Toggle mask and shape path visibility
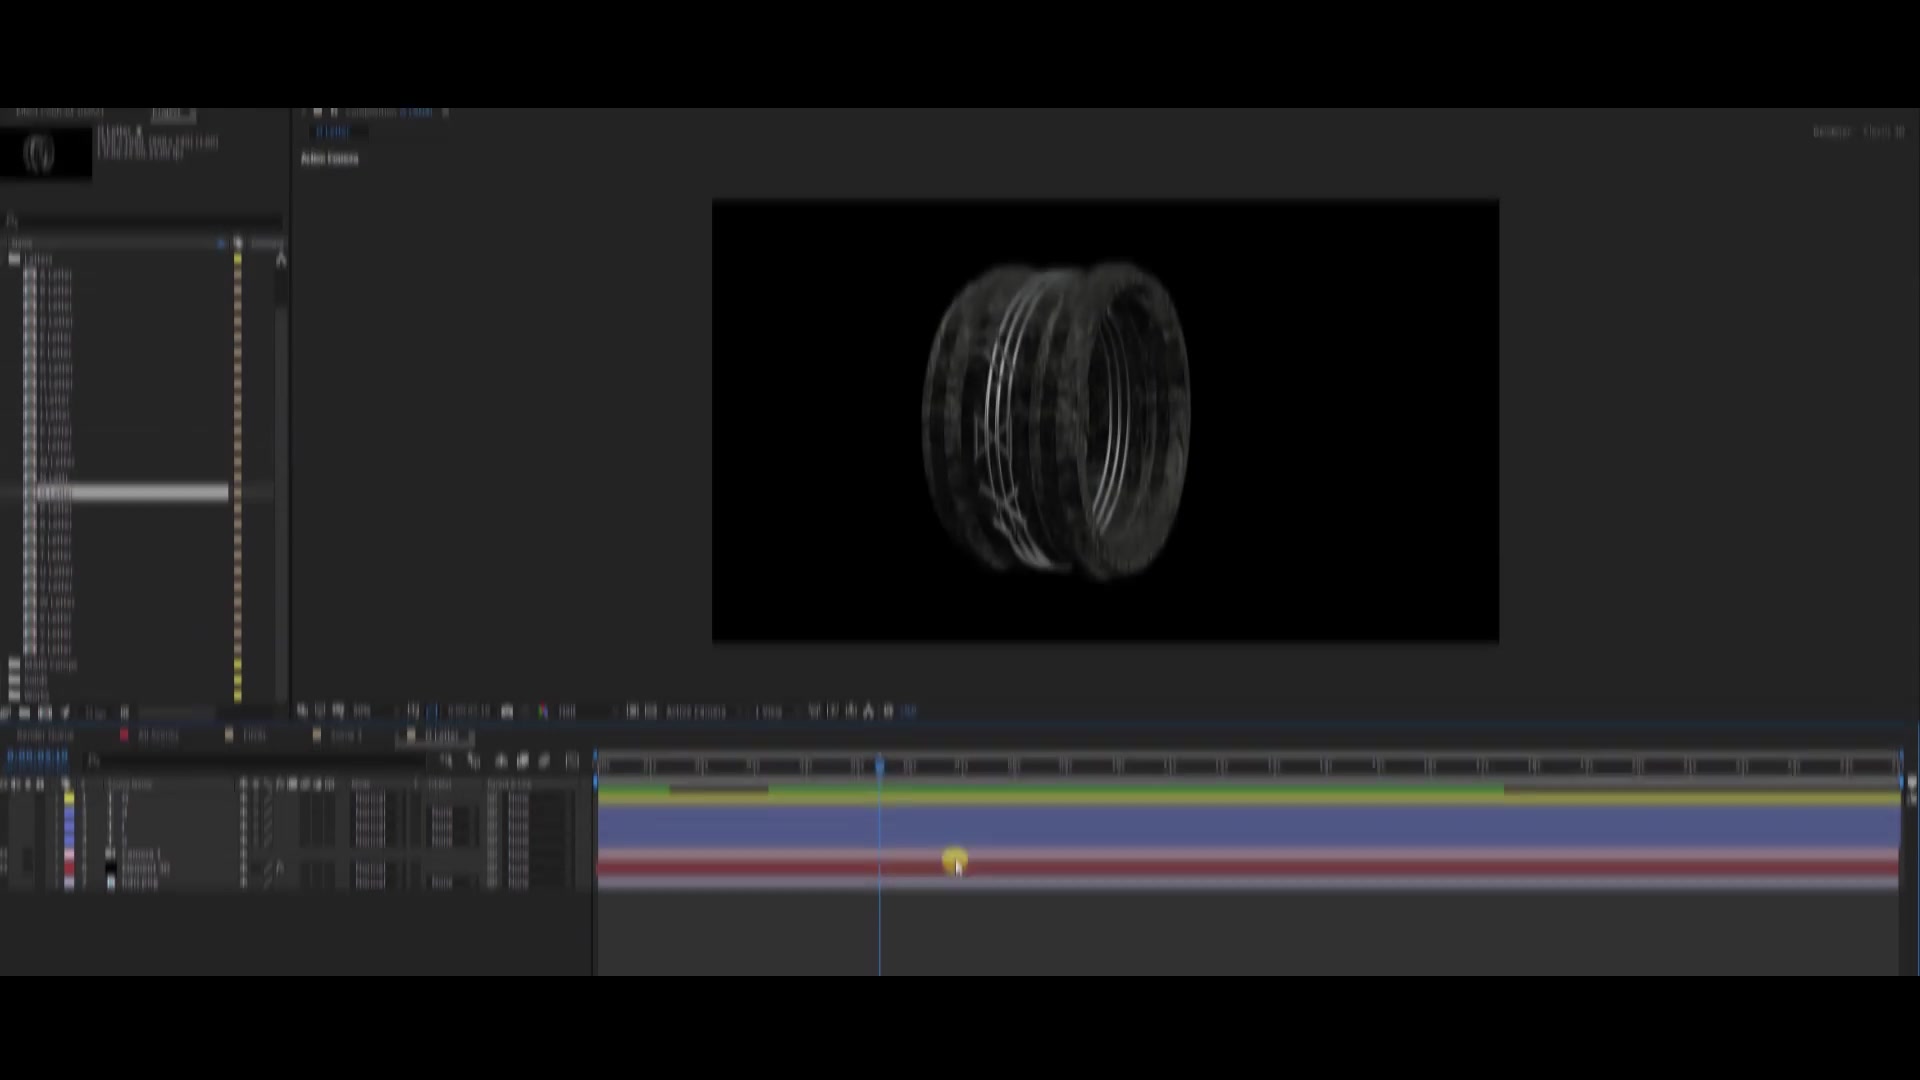This screenshot has height=1080, width=1920. coord(432,712)
